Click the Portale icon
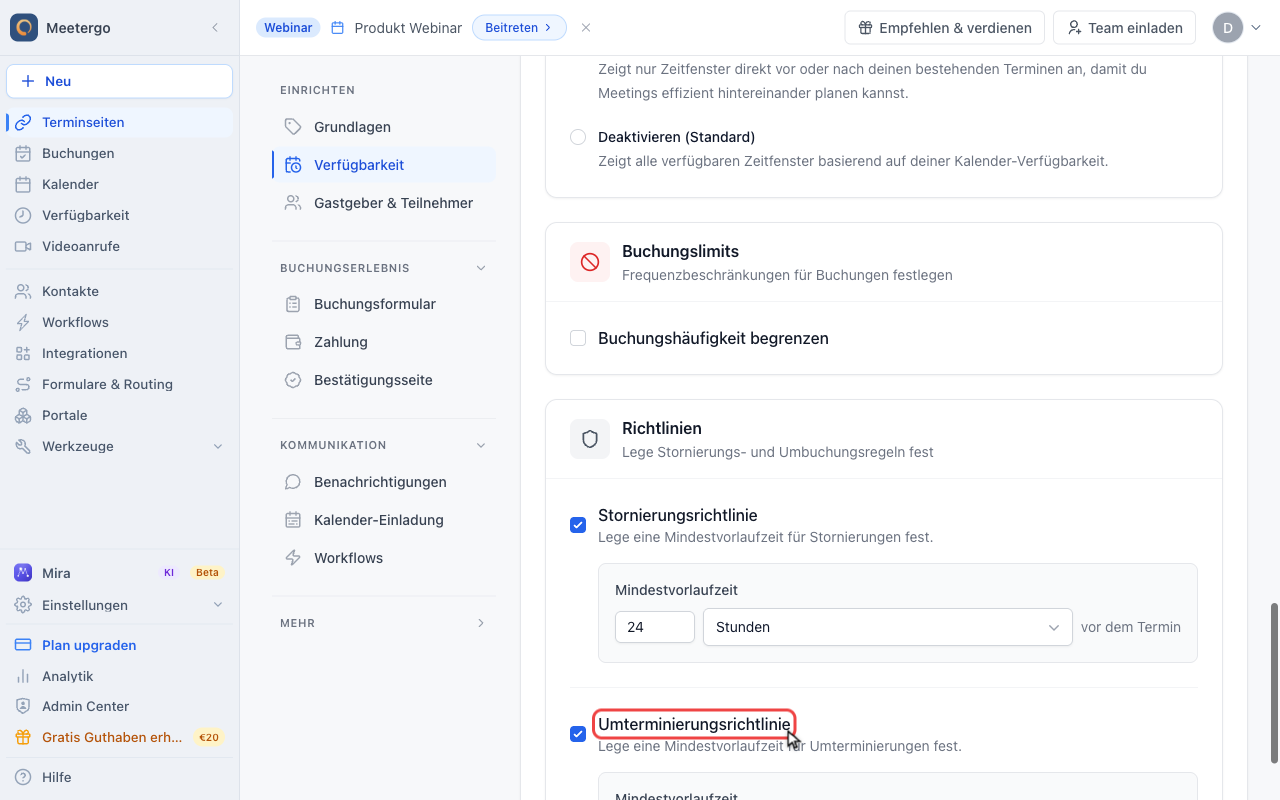 23,415
